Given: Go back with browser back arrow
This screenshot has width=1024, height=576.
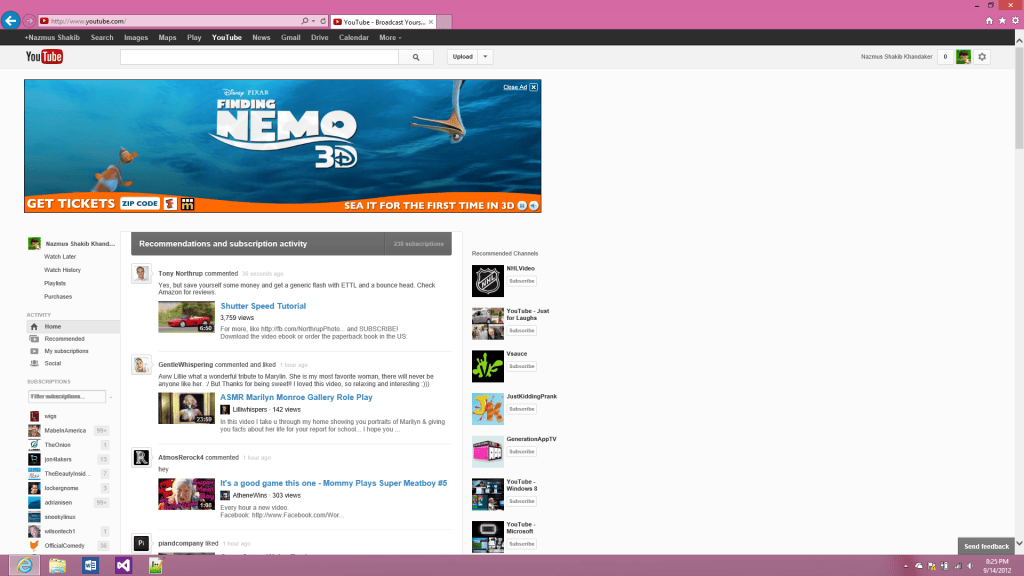Looking at the screenshot, I should click(x=10, y=21).
